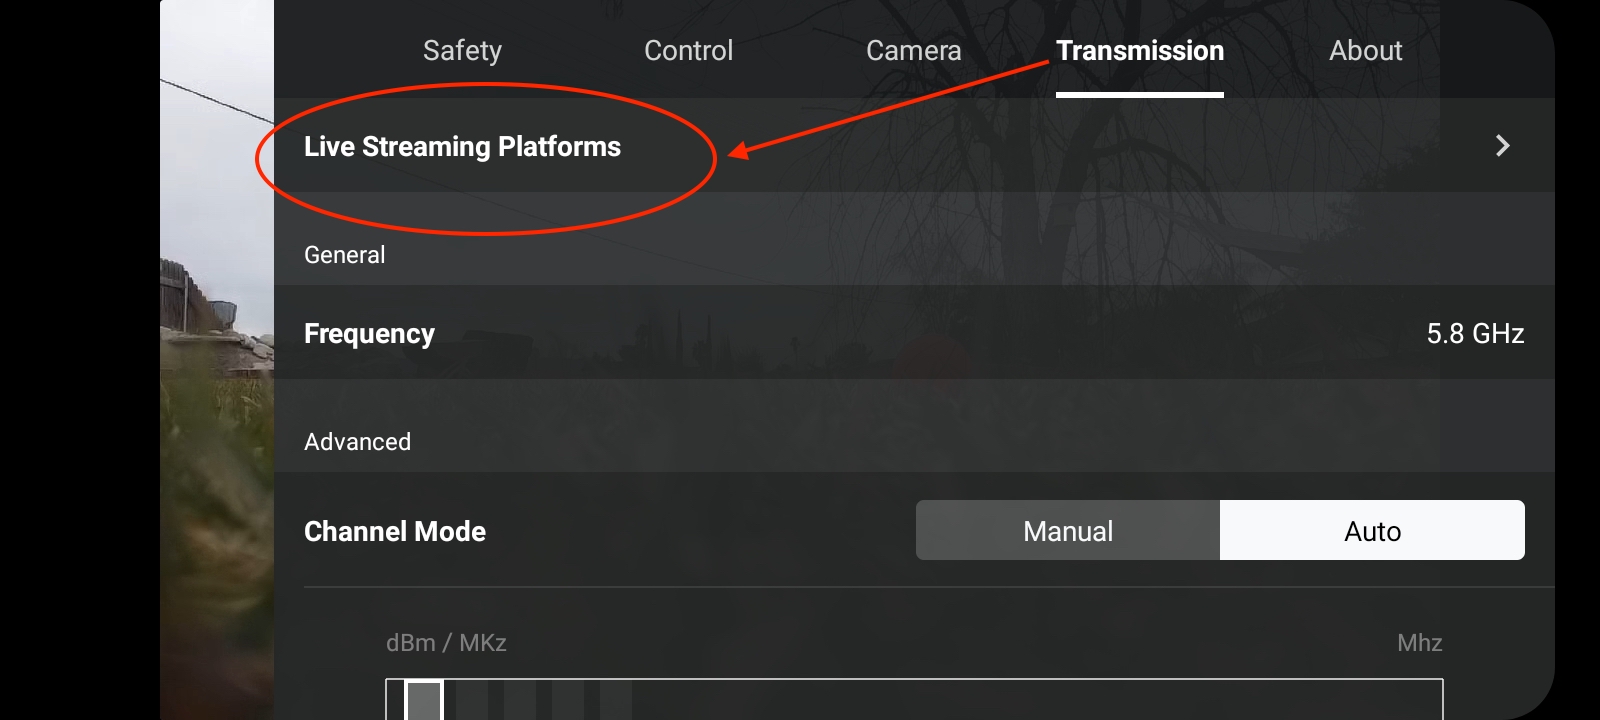Click the Channel Mode label
The width and height of the screenshot is (1600, 720).
pyautogui.click(x=394, y=531)
